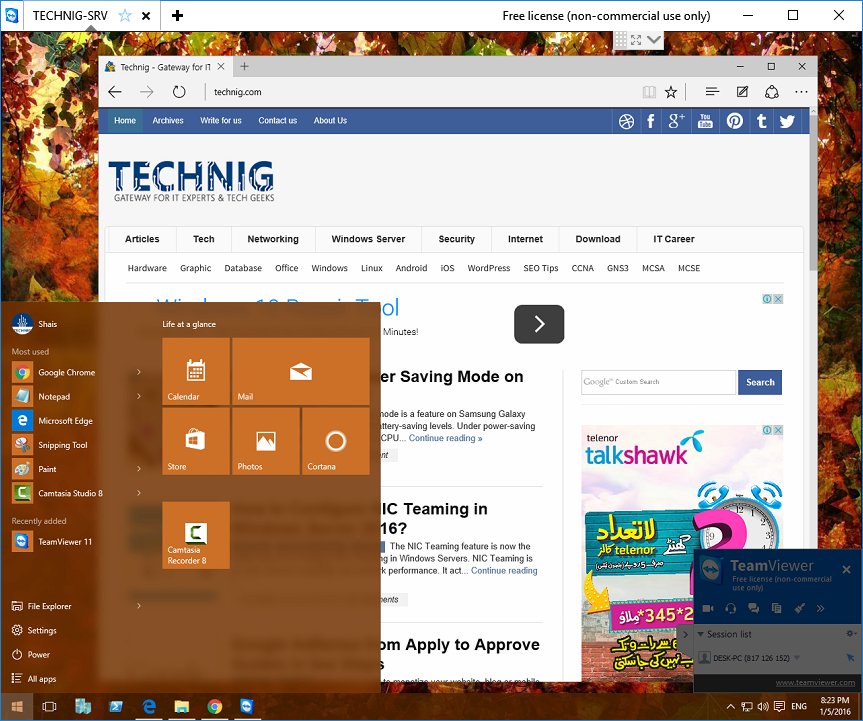
Task: Open Edge reading view book icon
Action: [x=649, y=92]
